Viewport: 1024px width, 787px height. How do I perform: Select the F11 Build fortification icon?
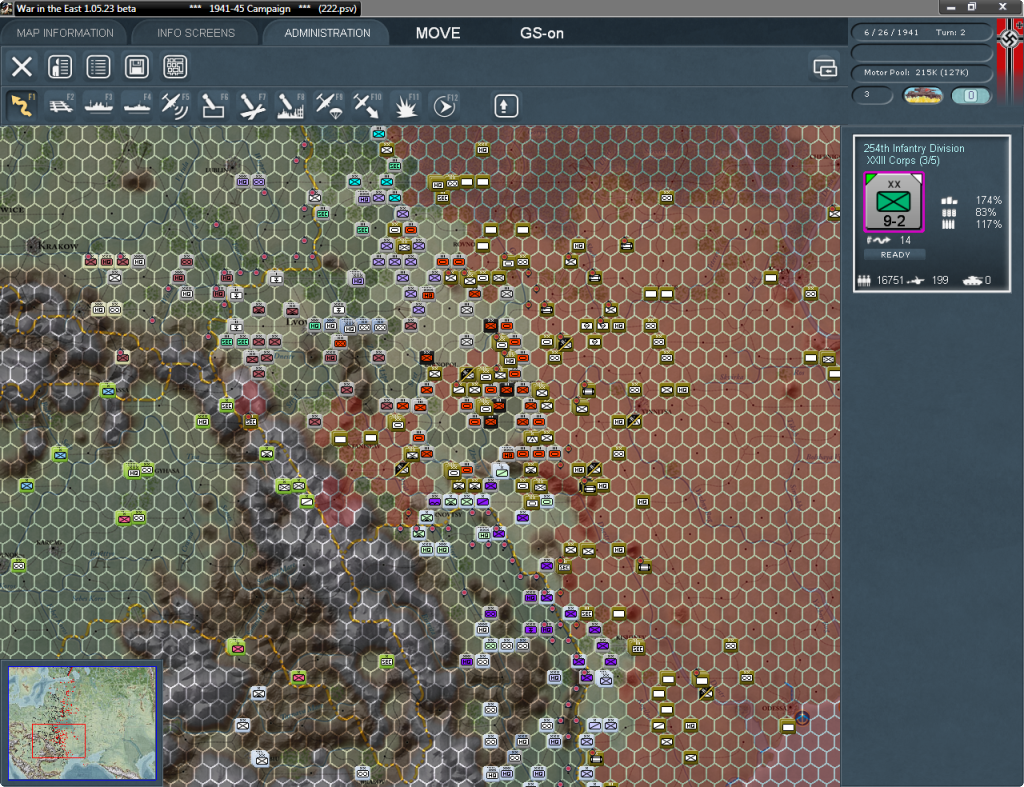(405, 106)
